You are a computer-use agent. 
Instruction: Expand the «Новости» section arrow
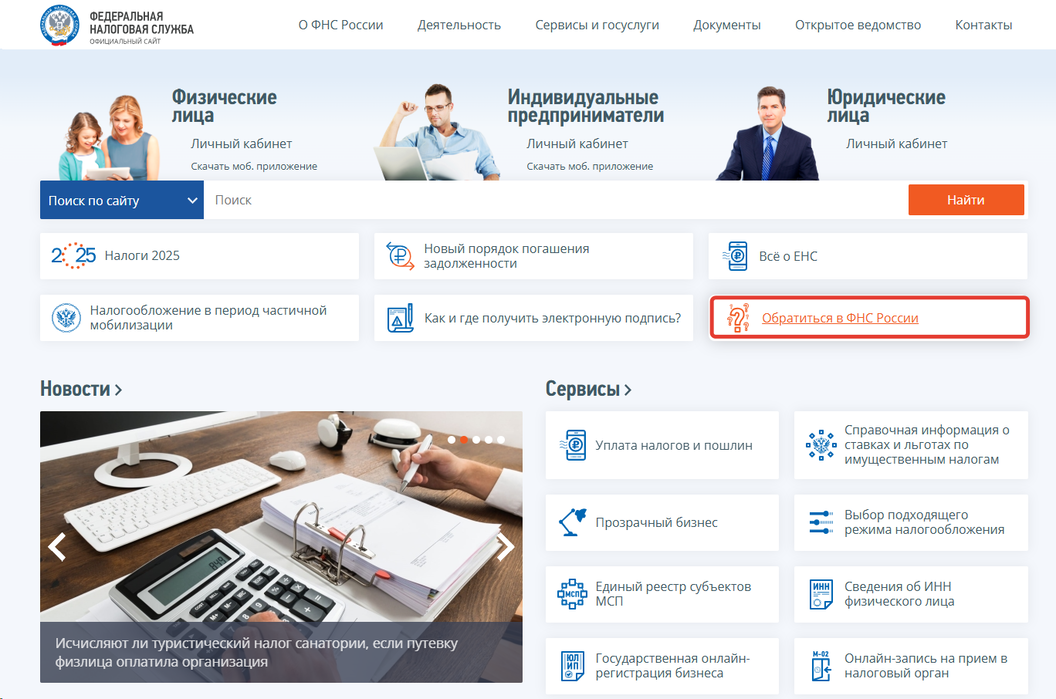pyautogui.click(x=118, y=389)
